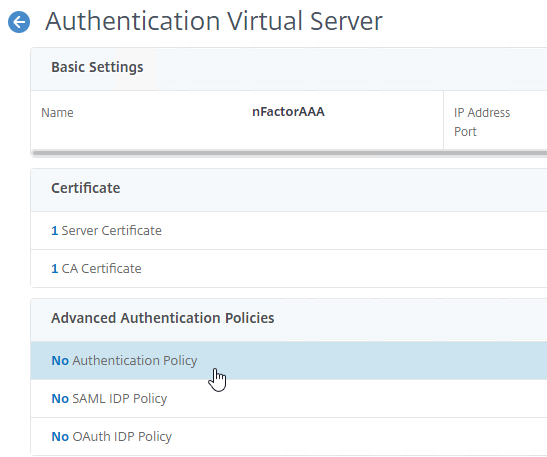Viewport: 547px width, 457px height.
Task: Click the count 1 before CA Certificate
Action: click(54, 269)
